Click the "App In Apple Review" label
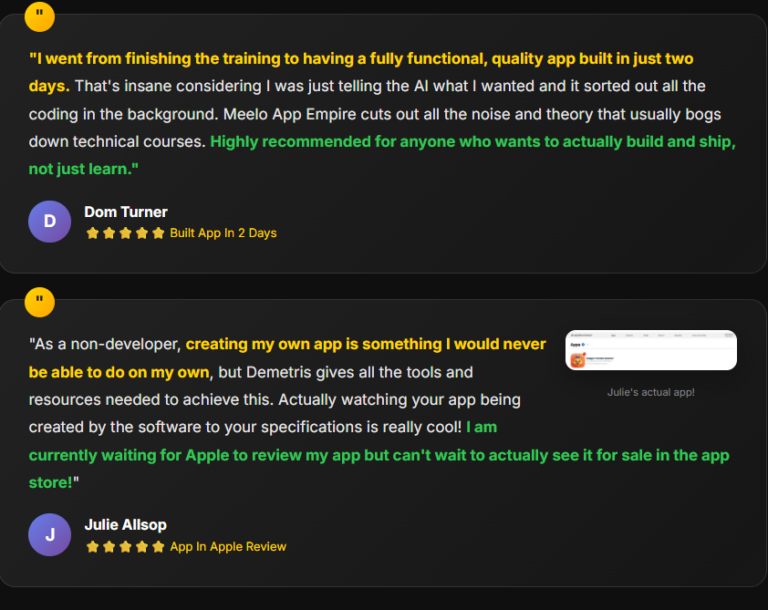Image resolution: width=768 pixels, height=610 pixels. 228,547
